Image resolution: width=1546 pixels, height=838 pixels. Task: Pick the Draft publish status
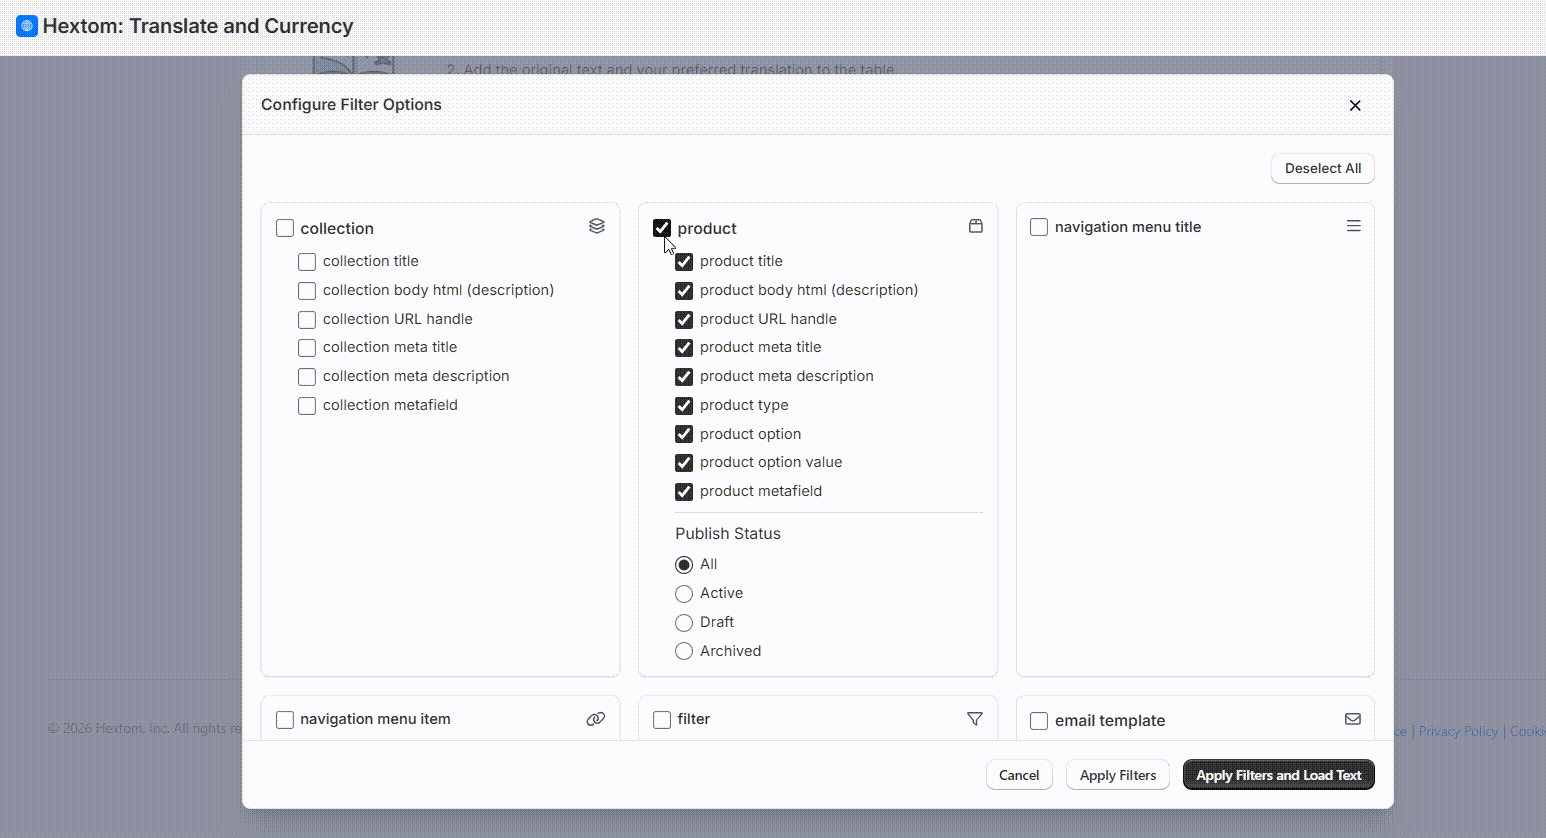tap(684, 623)
